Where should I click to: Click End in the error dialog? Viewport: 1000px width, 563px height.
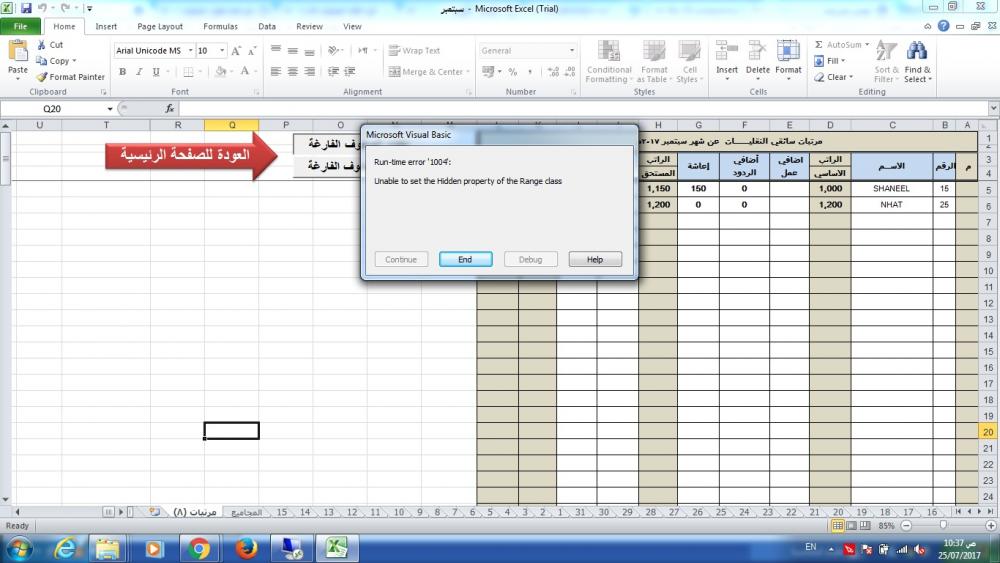466,260
